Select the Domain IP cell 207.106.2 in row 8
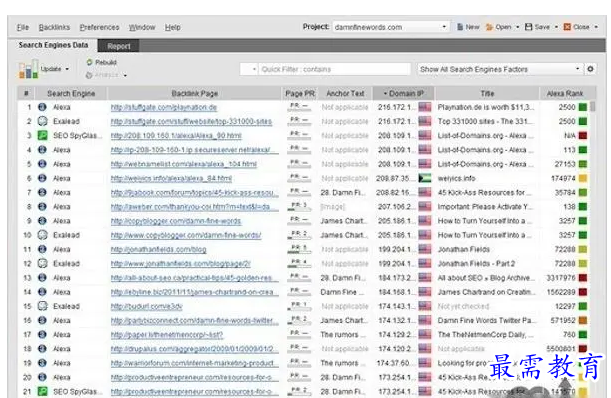Image resolution: width=611 pixels, height=398 pixels. pyautogui.click(x=396, y=207)
